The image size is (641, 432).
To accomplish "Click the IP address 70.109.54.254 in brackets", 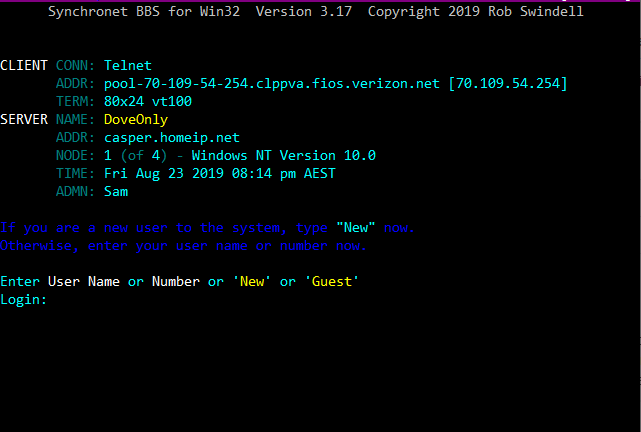I will (507, 84).
